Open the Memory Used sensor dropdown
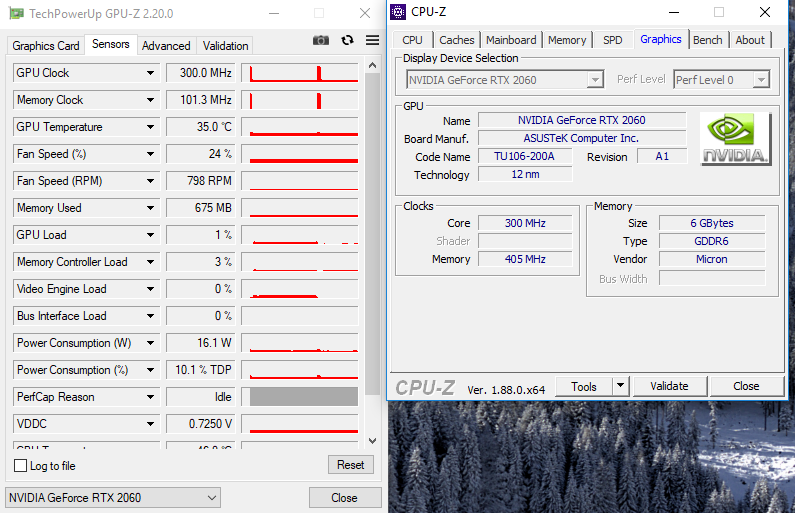The height and width of the screenshot is (513, 795). [x=150, y=208]
